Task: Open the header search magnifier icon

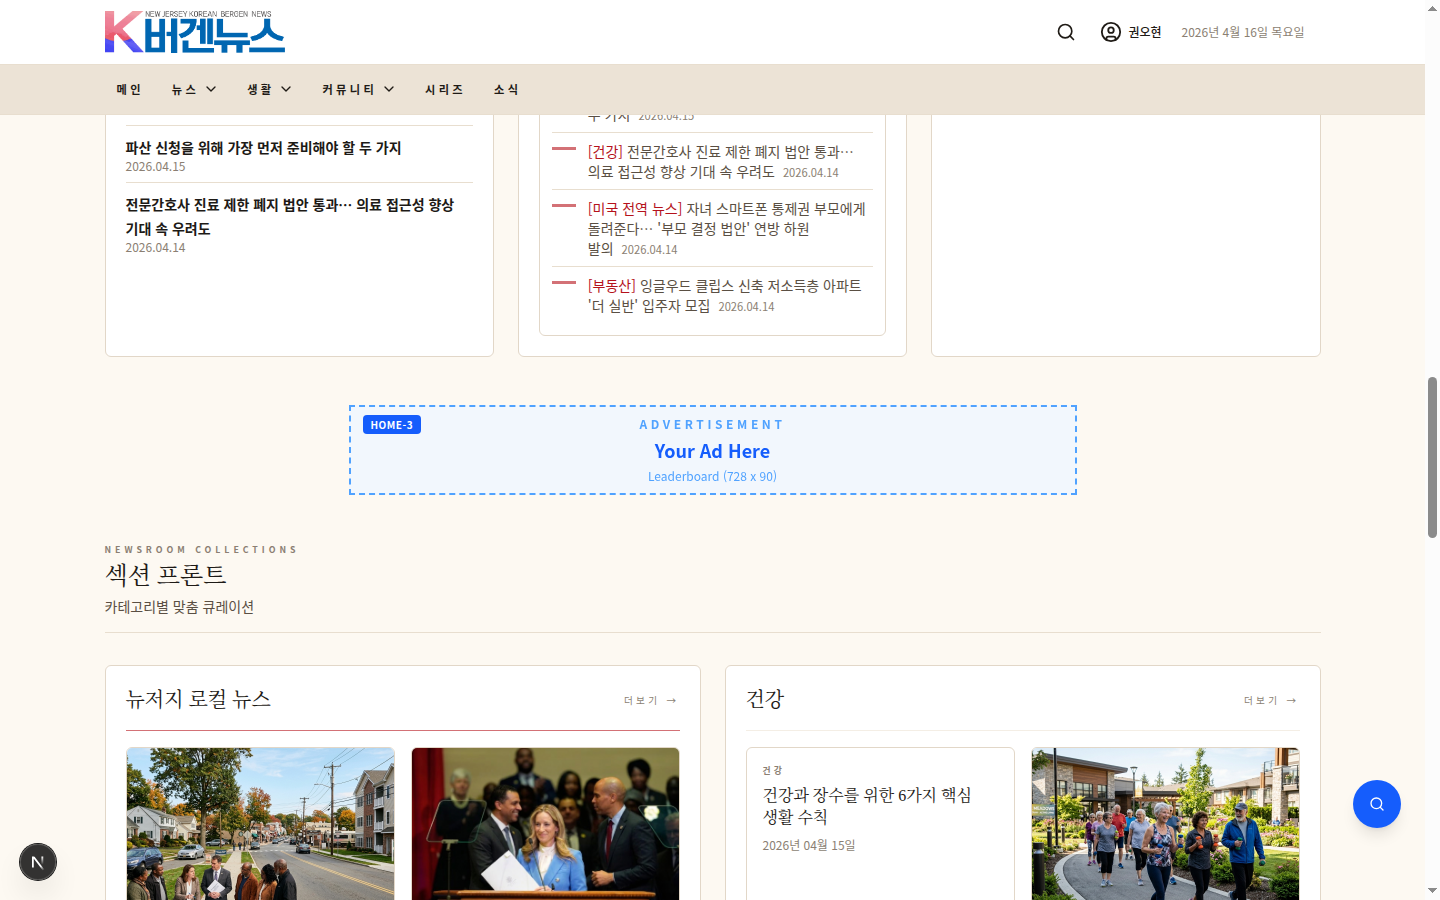Action: 1066,32
